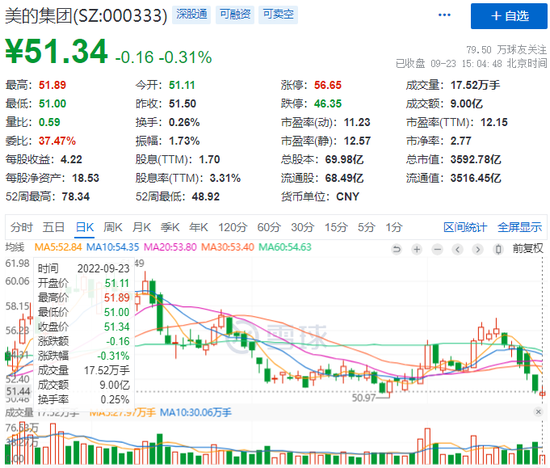The image size is (550, 468).
Task: Click the 成交量 value 17.52万手 in stats grid
Action: tap(475, 85)
